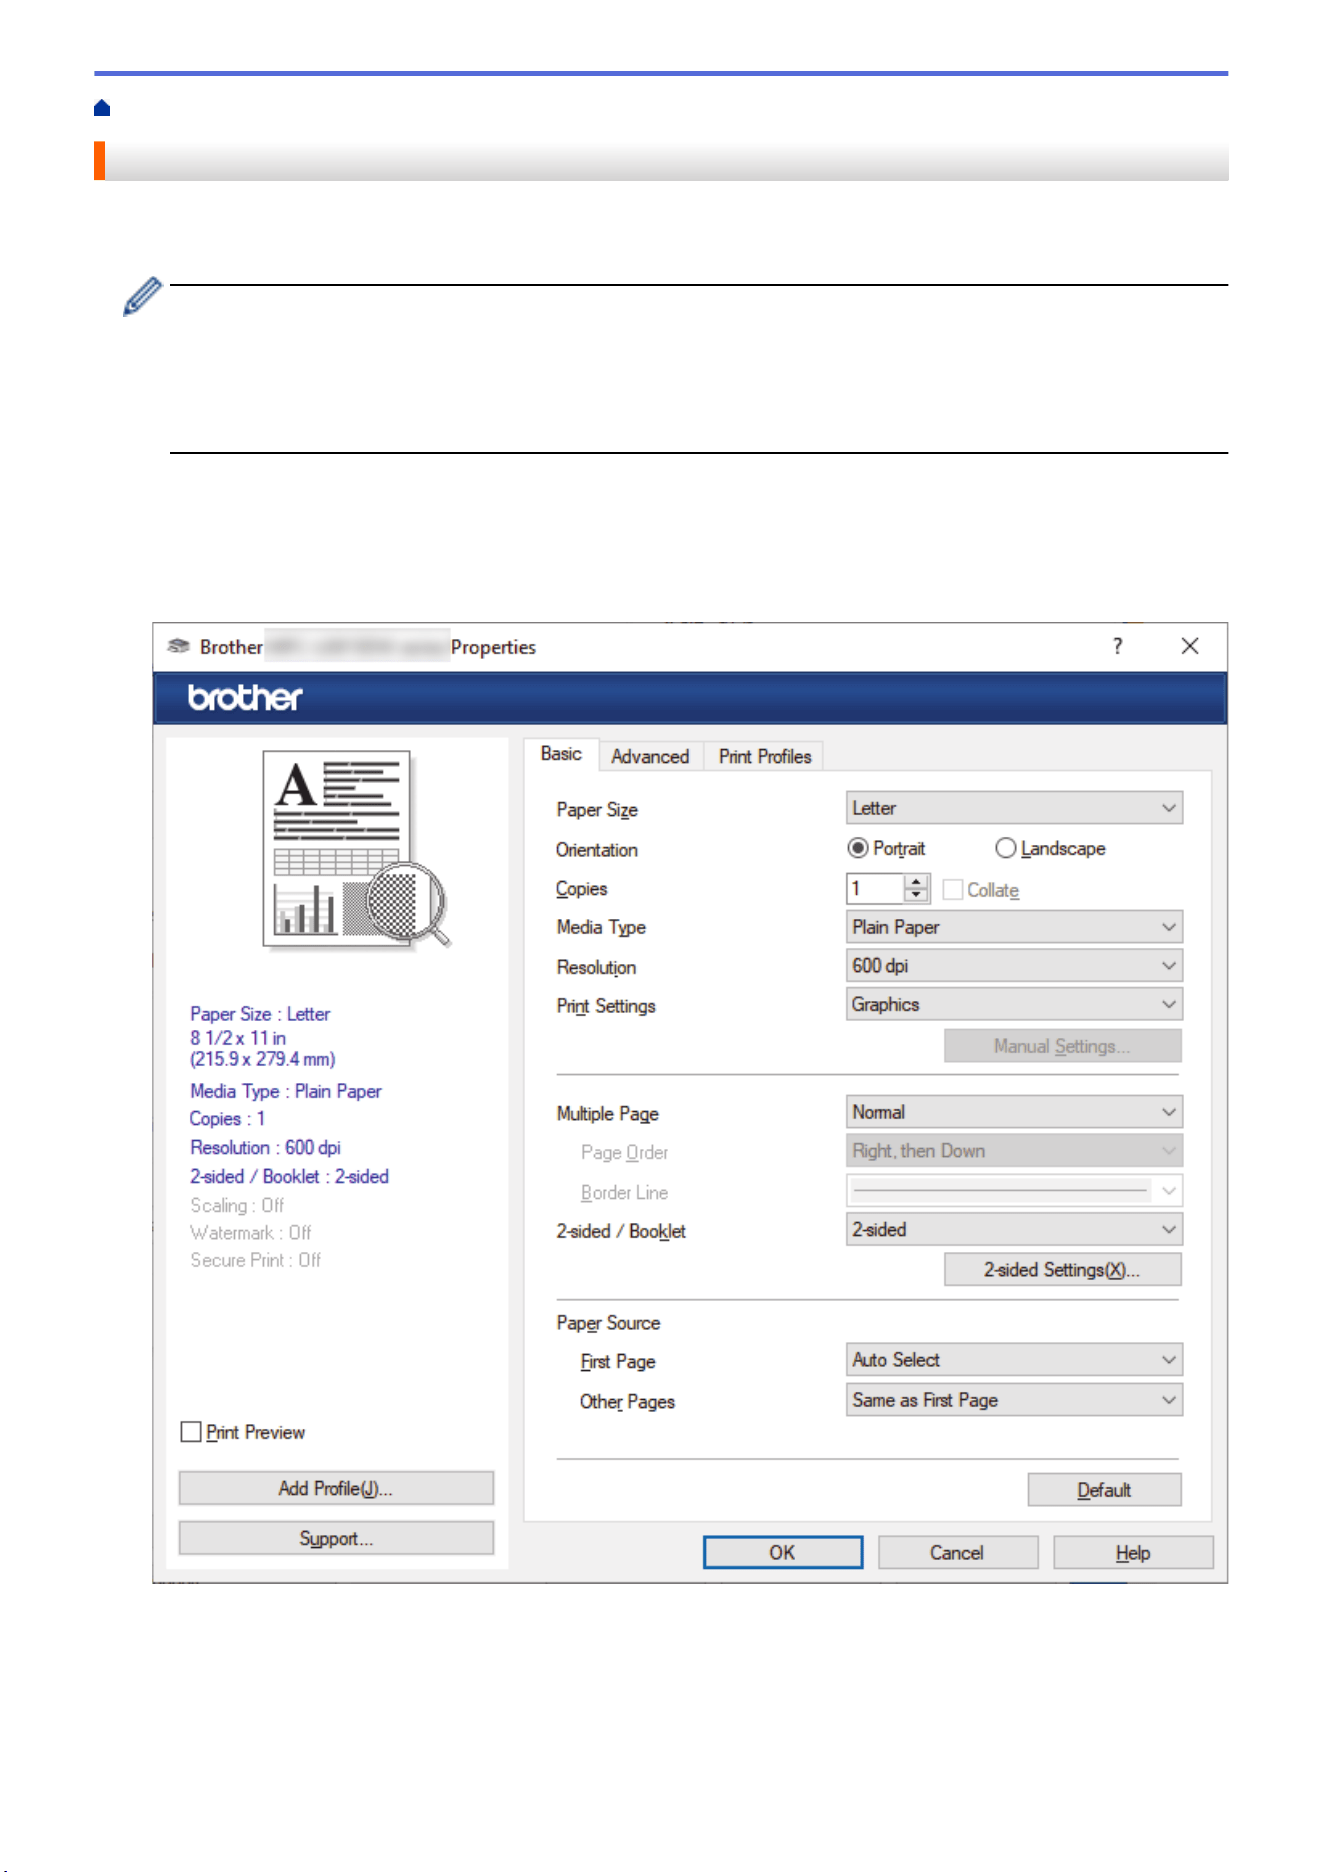Click the 'Copies : 1' summary text
Viewport: 1324px width, 1872px height.
click(x=227, y=1119)
